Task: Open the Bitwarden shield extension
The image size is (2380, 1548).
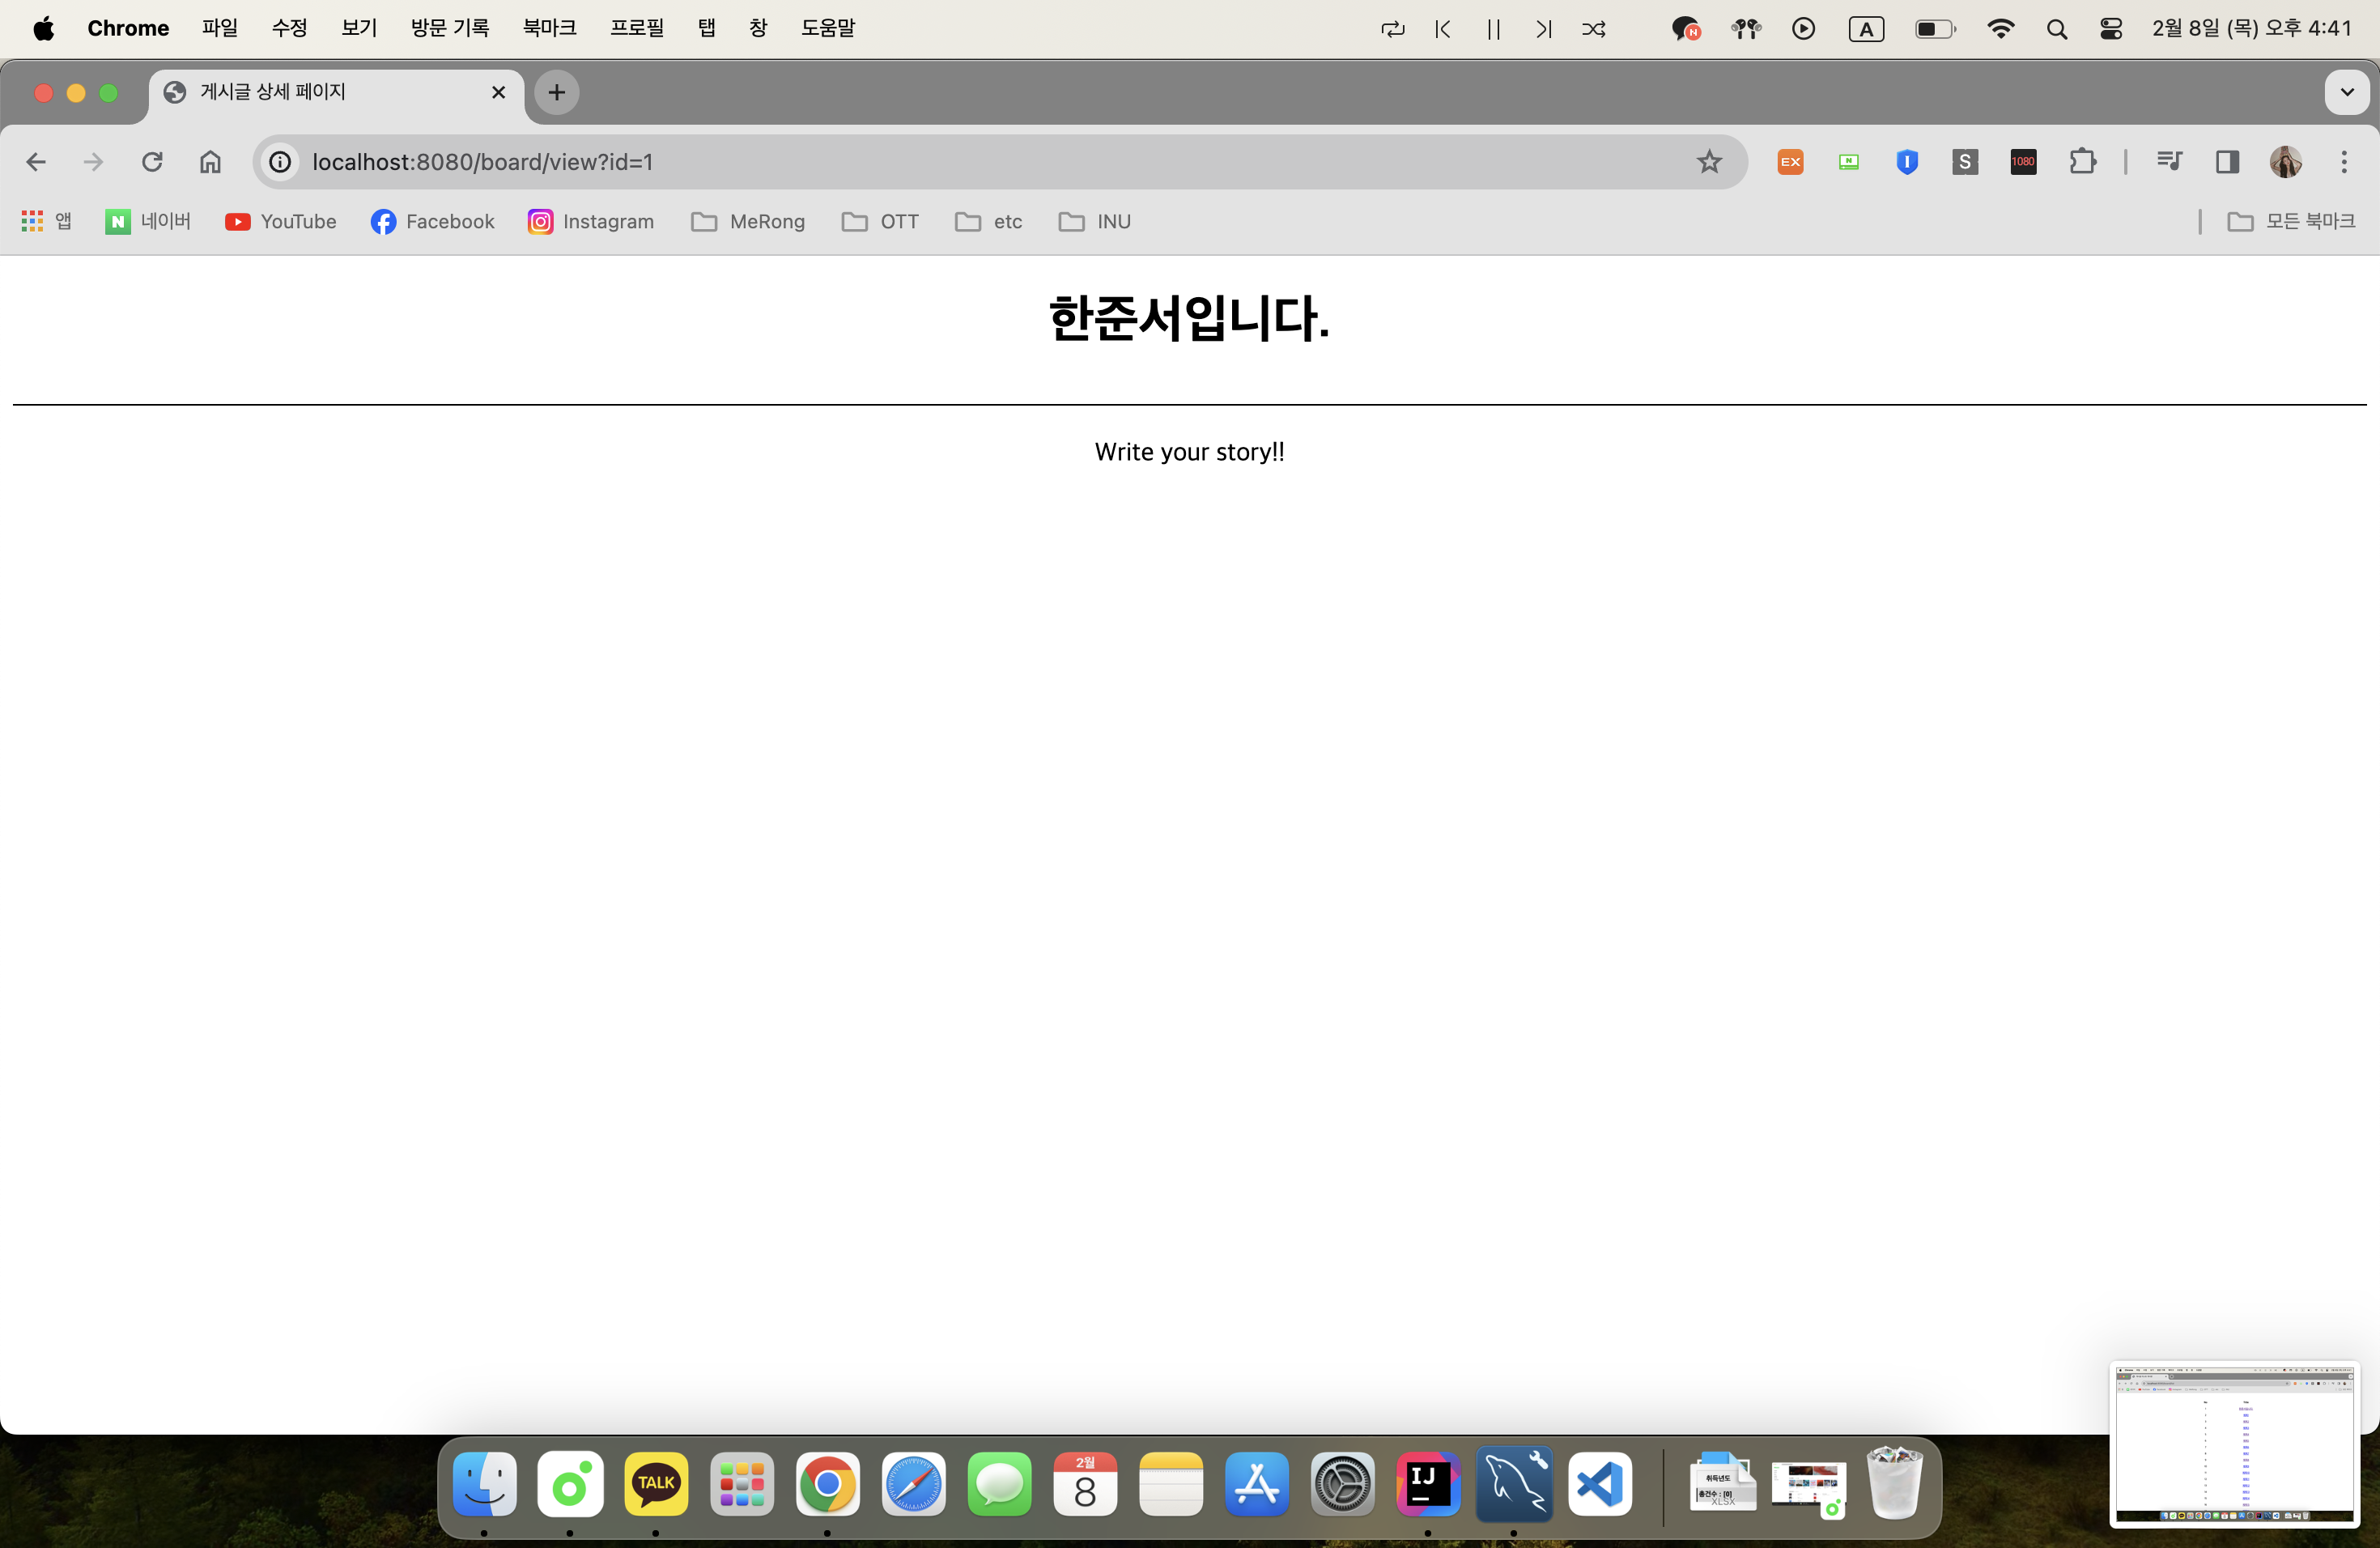Action: point(1907,162)
